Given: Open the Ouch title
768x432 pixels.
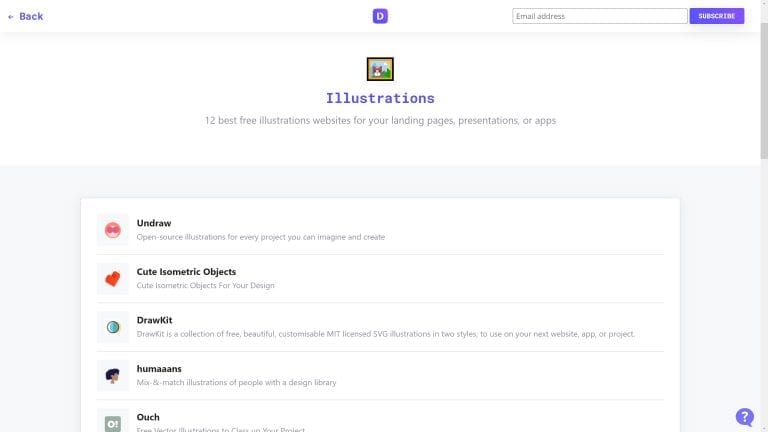Looking at the screenshot, I should (148, 417).
